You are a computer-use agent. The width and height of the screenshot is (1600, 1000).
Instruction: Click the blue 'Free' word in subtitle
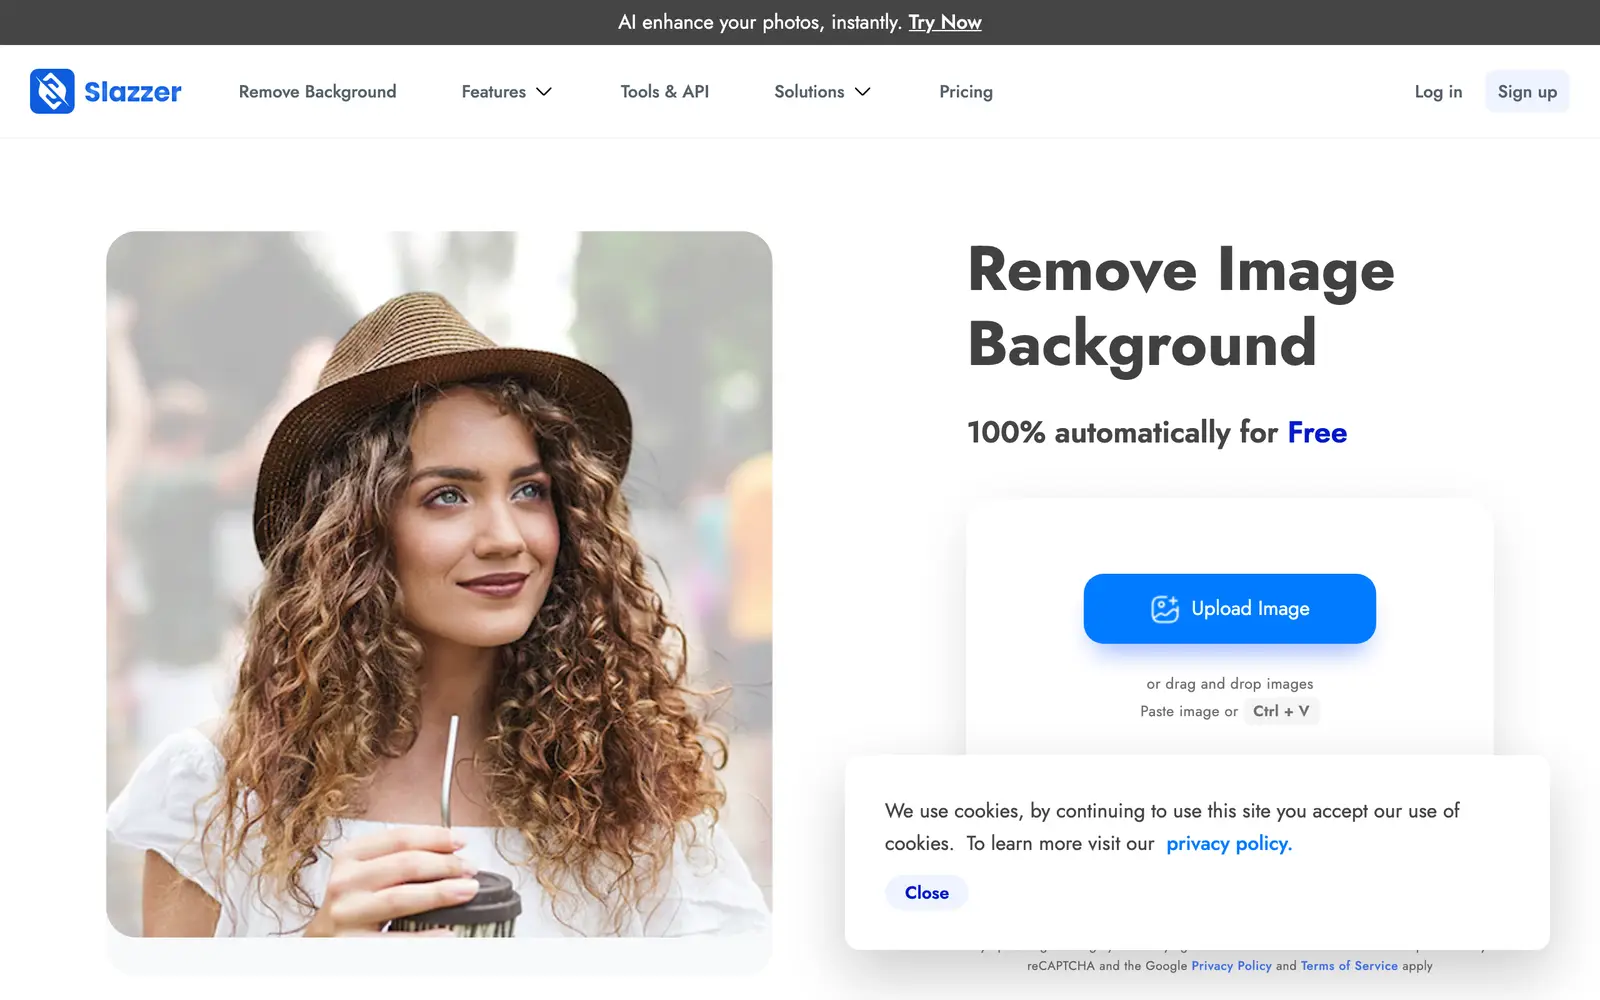coord(1317,432)
